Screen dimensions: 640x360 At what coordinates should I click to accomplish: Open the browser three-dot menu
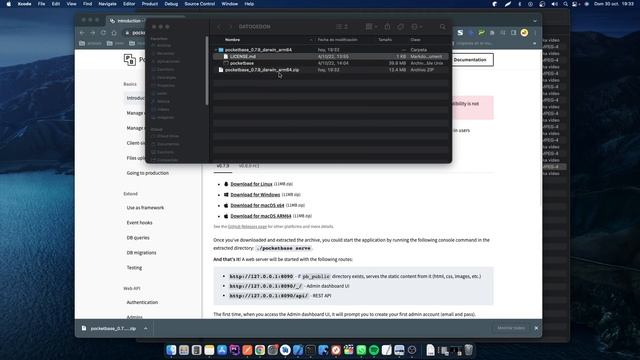click(x=535, y=33)
